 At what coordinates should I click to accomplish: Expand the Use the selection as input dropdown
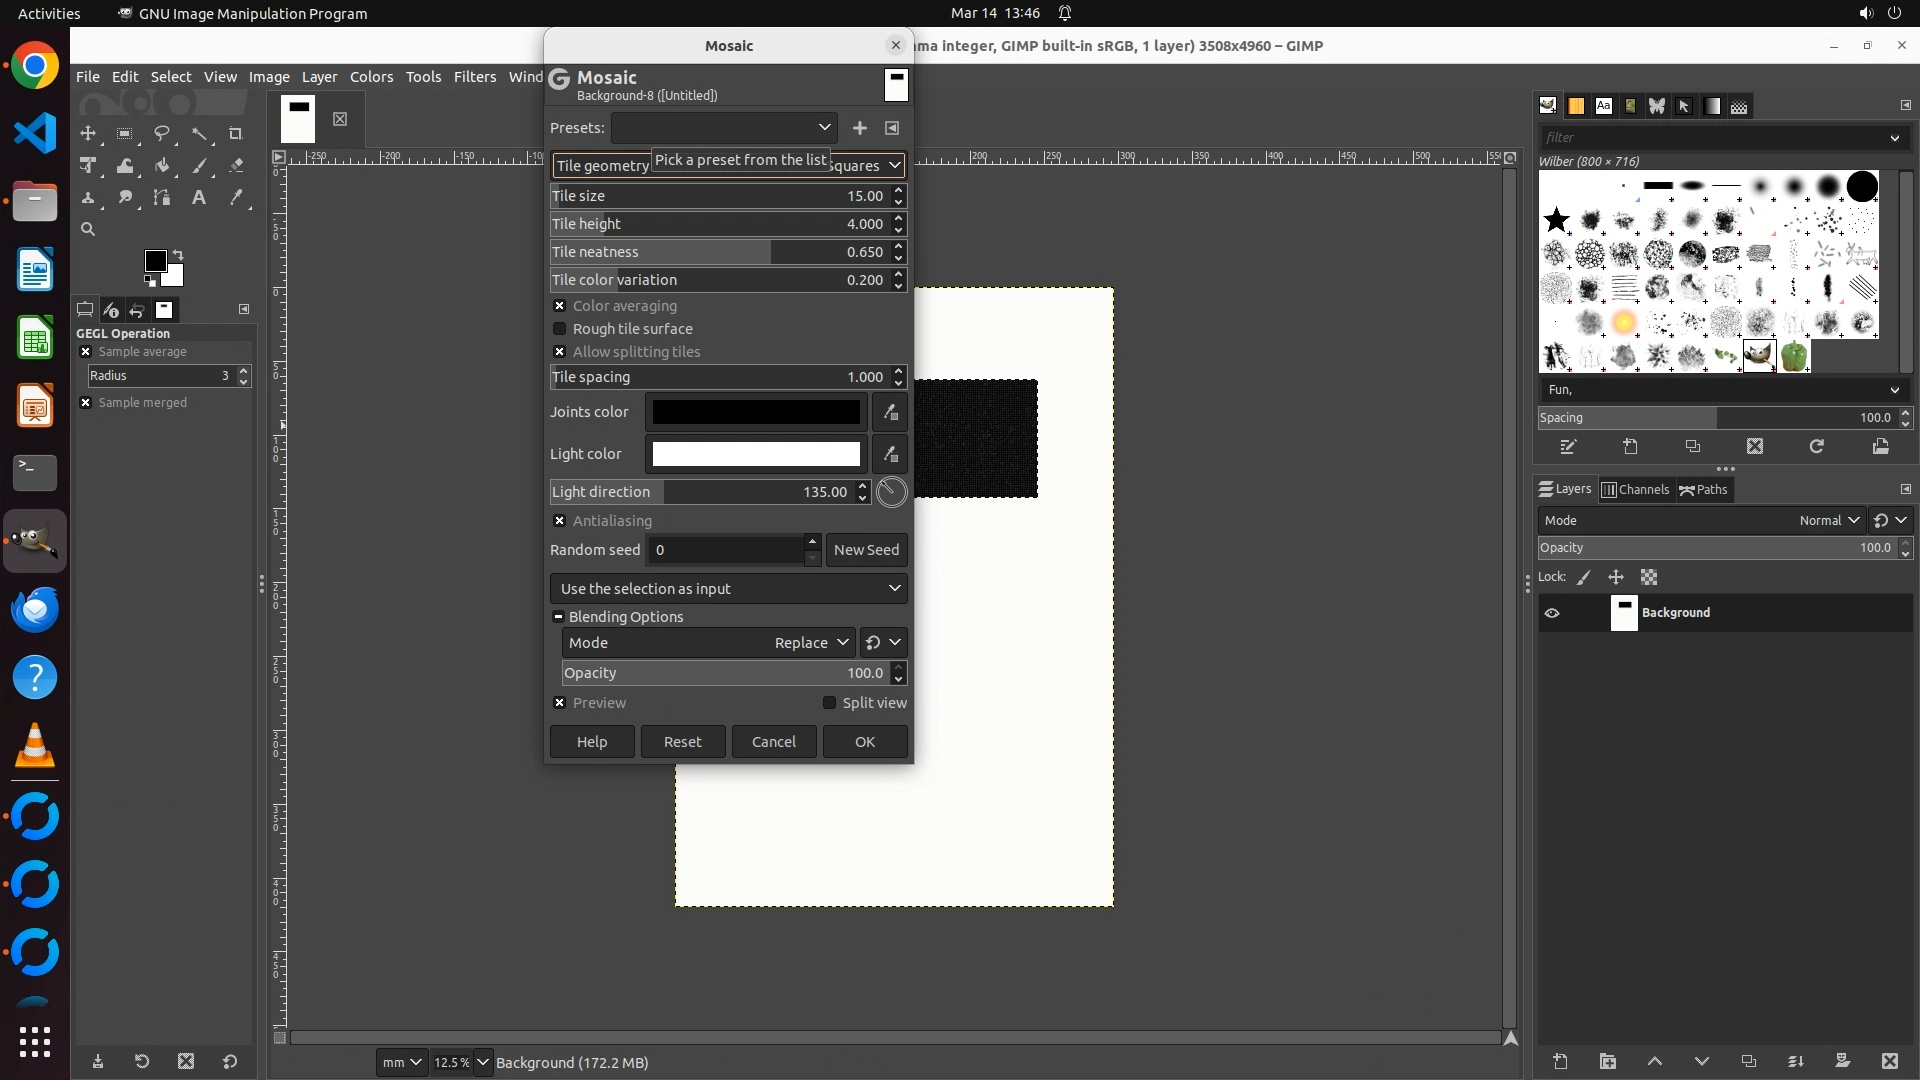coord(728,589)
